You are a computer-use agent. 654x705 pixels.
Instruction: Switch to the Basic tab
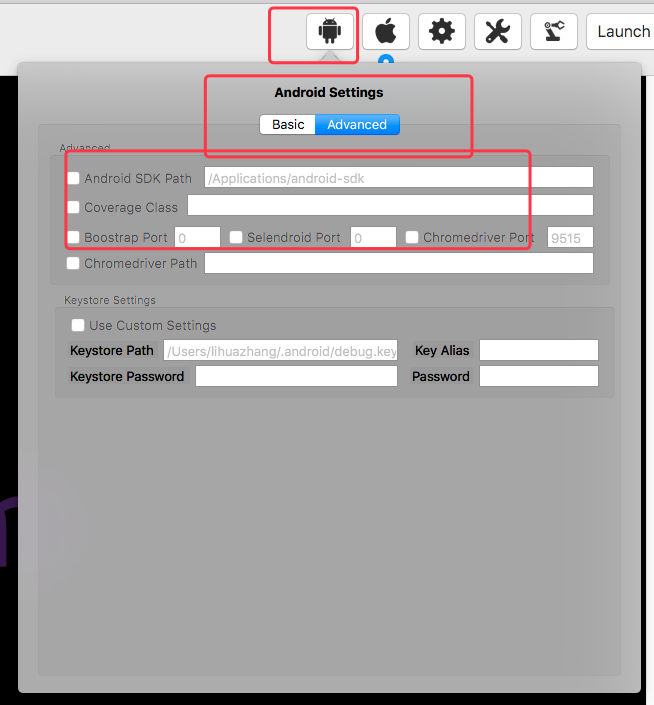coord(288,125)
